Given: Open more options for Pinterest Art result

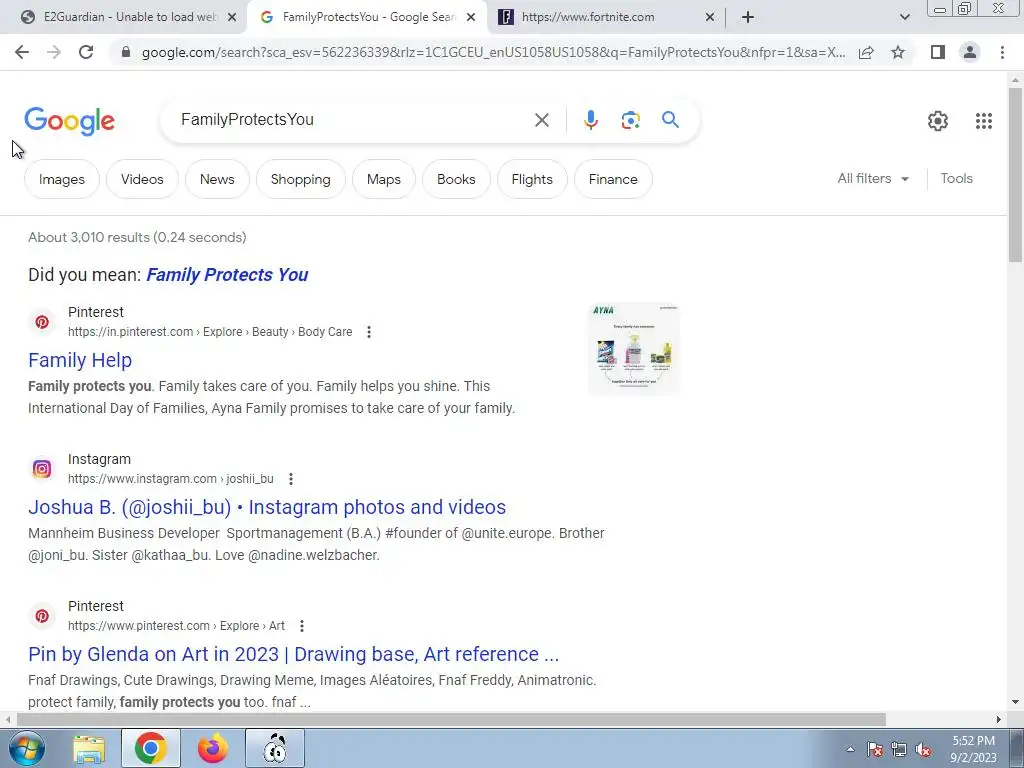Looking at the screenshot, I should click(302, 626).
